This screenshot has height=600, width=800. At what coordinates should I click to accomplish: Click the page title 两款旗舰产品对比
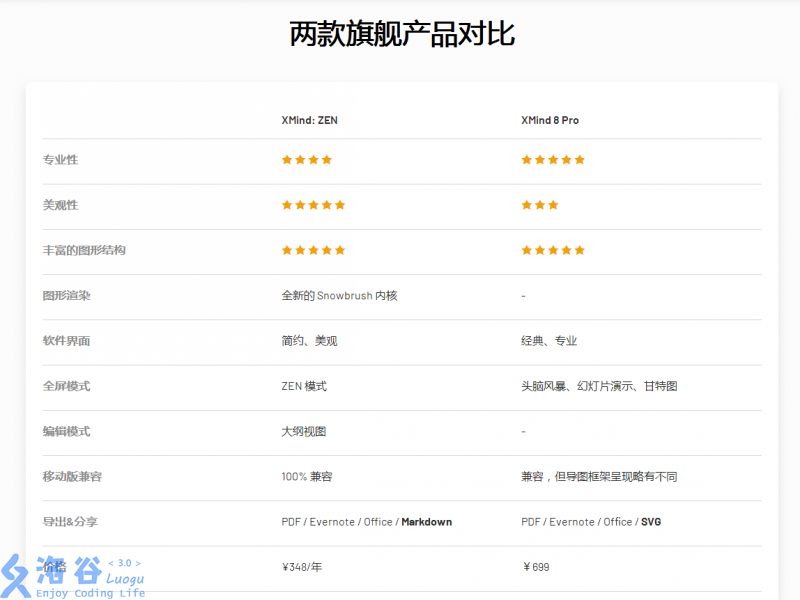tap(402, 34)
